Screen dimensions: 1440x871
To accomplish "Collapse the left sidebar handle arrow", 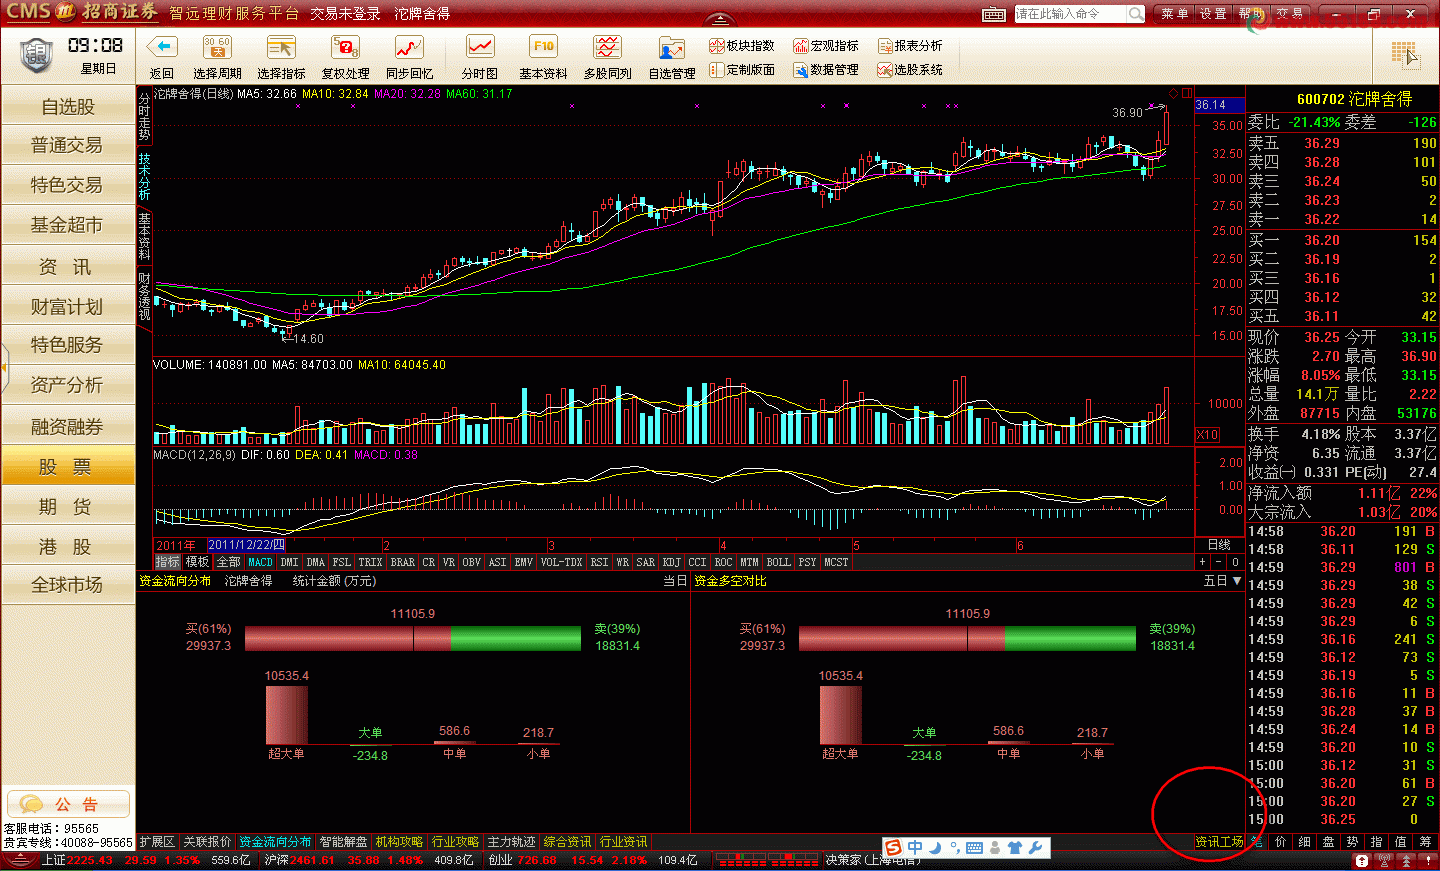I will click(4, 366).
